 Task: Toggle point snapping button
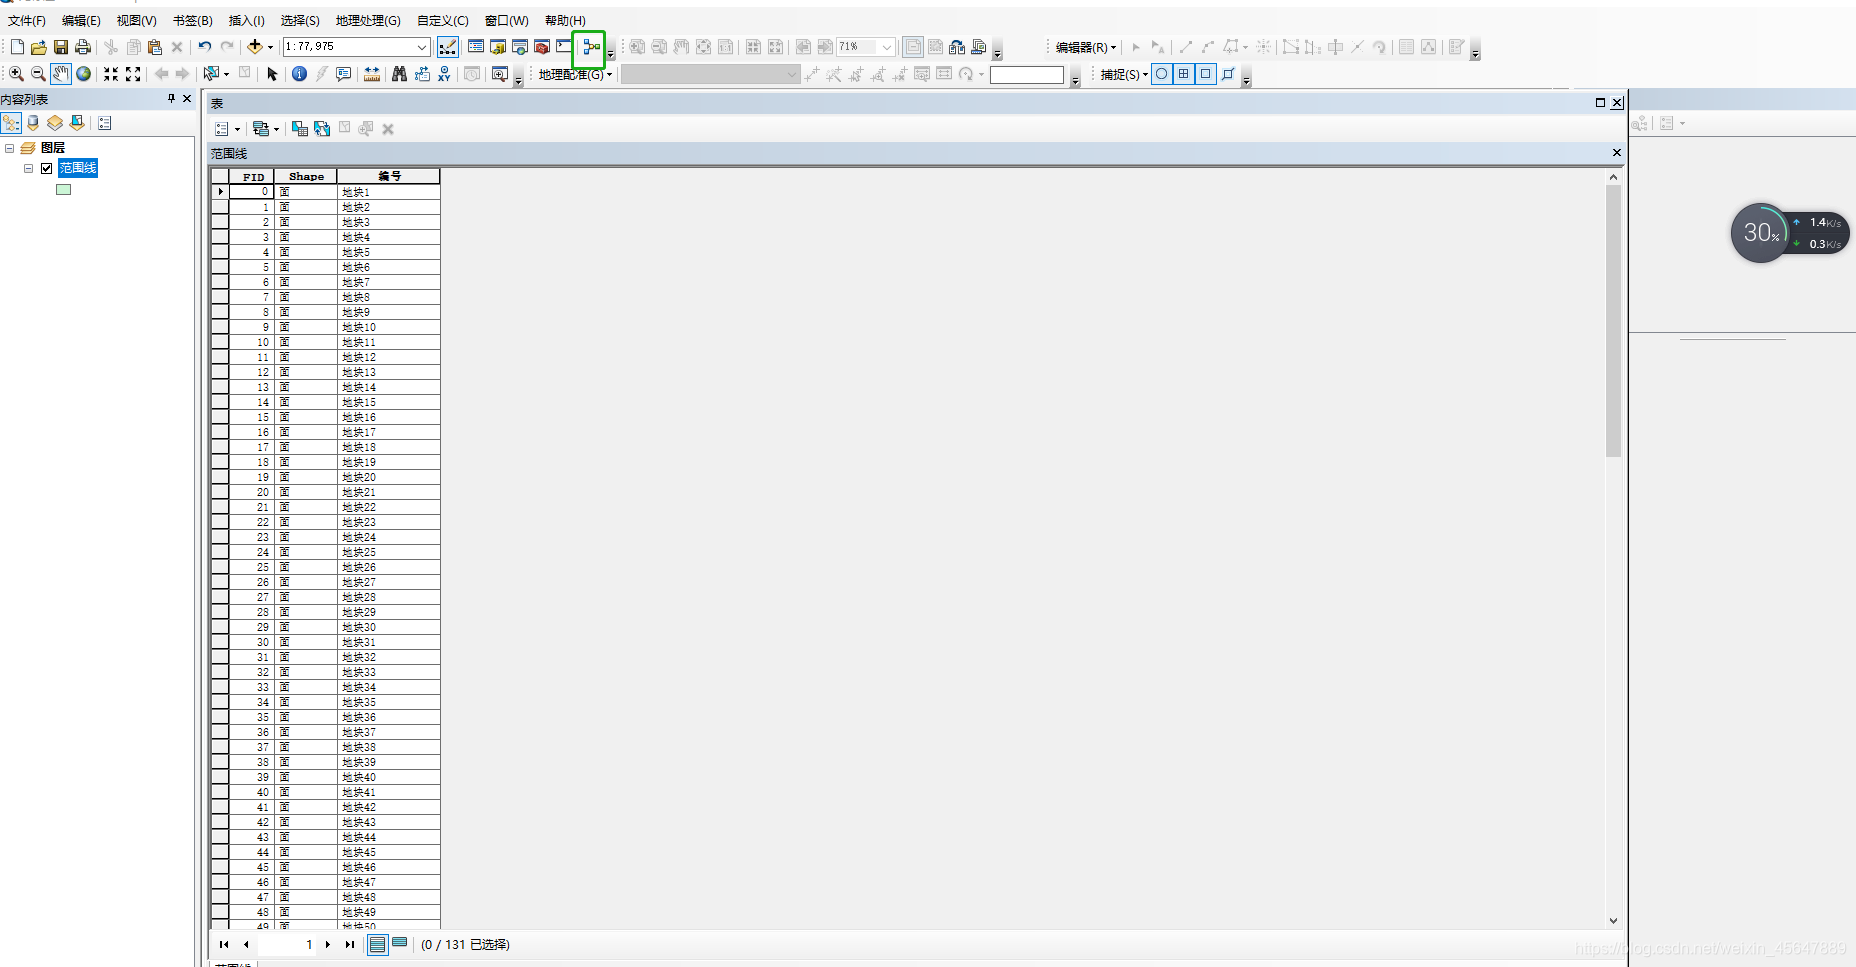tap(1162, 74)
